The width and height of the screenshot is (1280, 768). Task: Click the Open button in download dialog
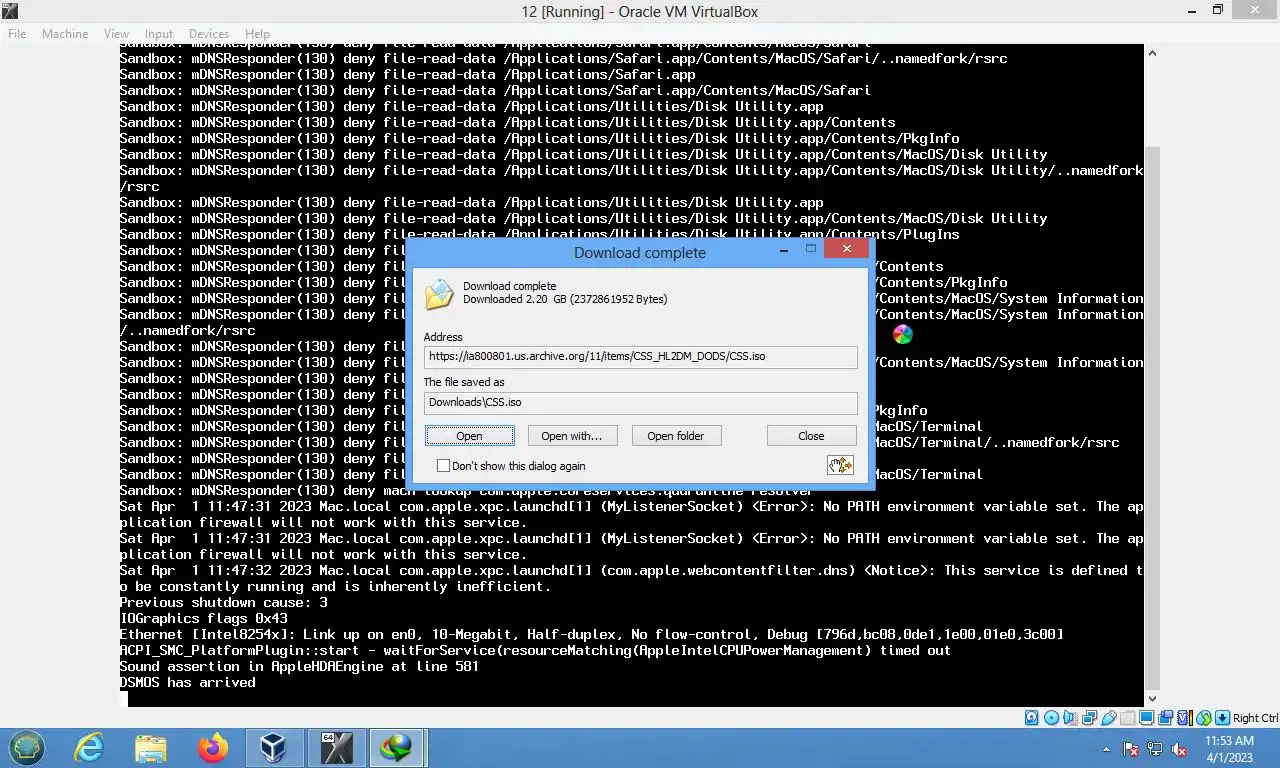469,436
